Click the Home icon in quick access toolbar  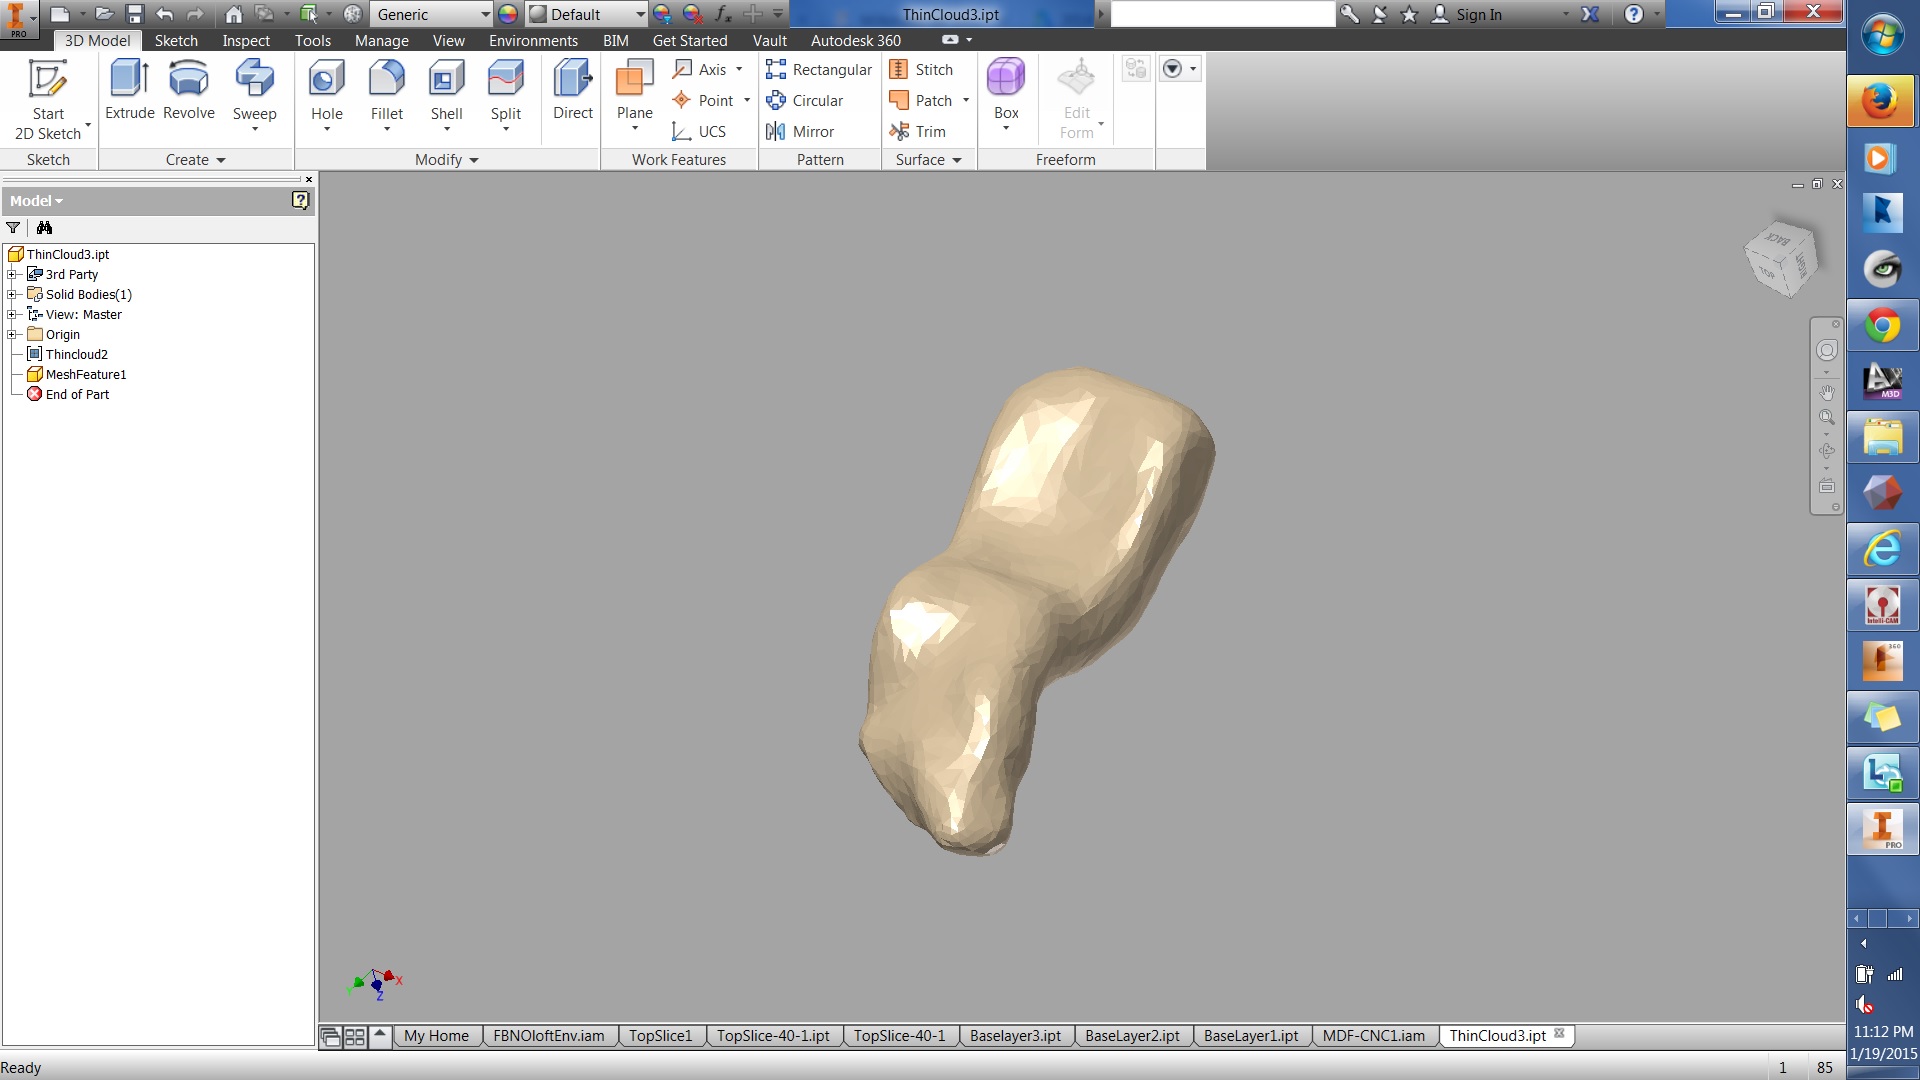pos(233,14)
